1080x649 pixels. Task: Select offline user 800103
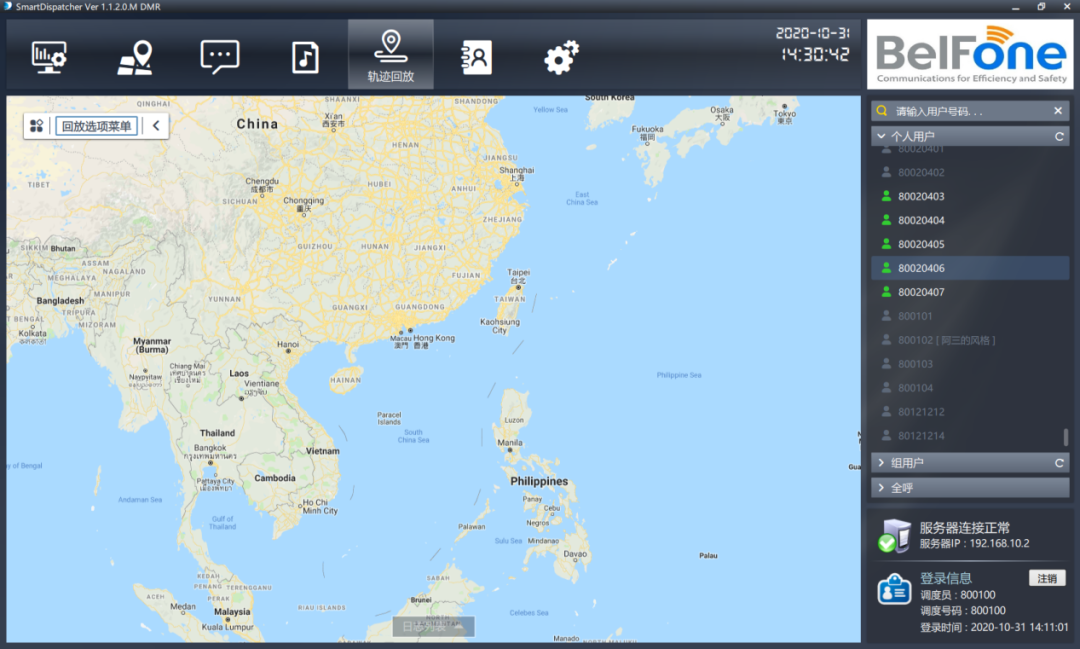pyautogui.click(x=970, y=364)
